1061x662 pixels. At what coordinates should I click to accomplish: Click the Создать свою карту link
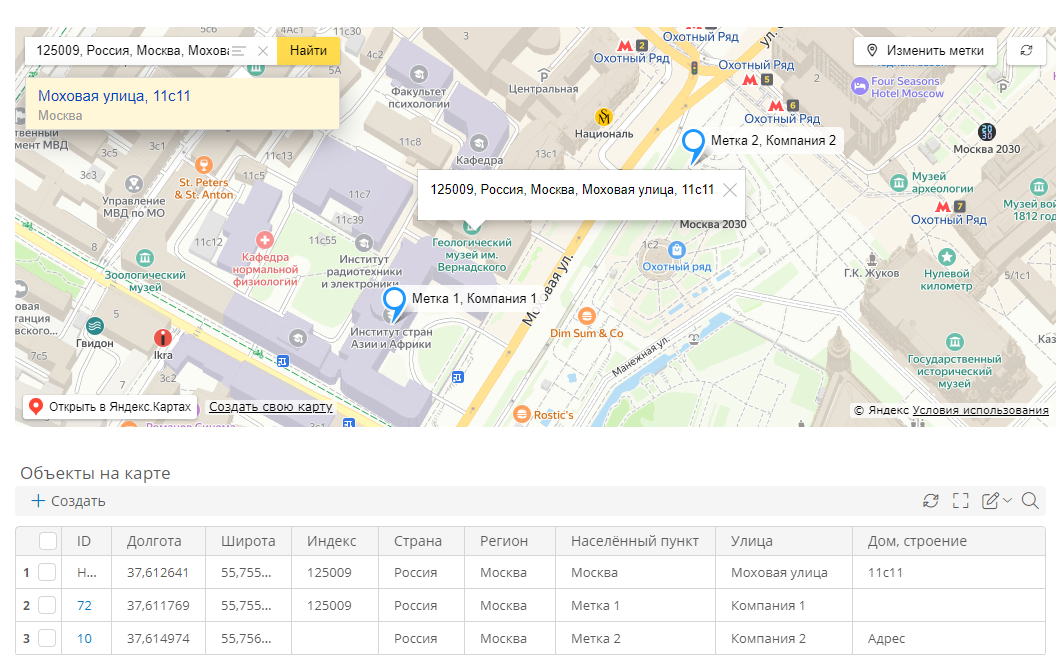(x=270, y=407)
